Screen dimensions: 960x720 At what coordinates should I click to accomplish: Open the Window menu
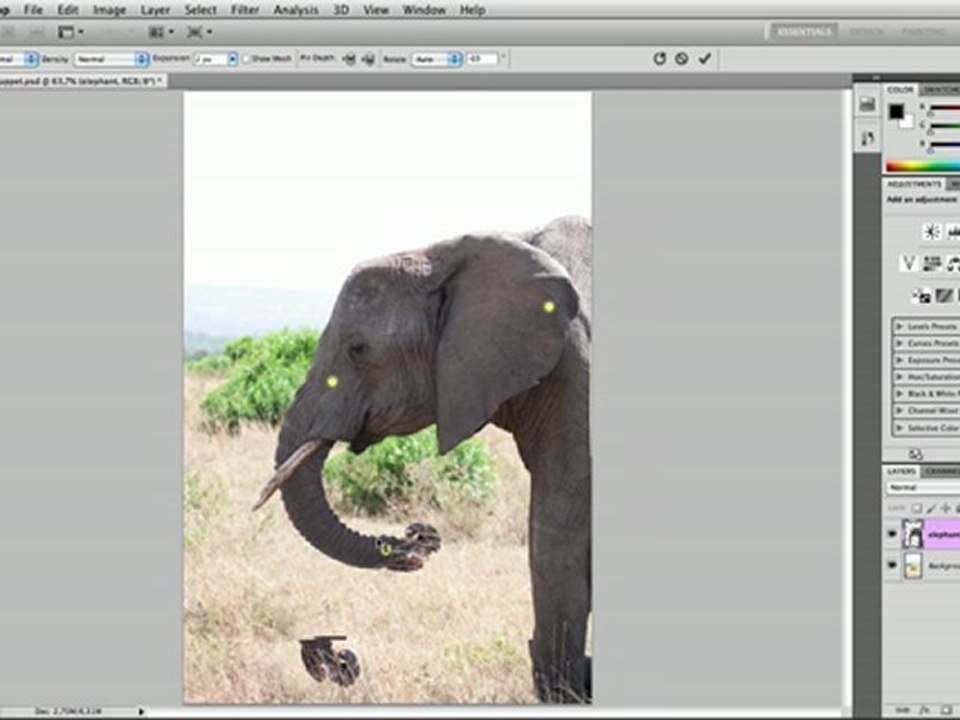click(424, 10)
